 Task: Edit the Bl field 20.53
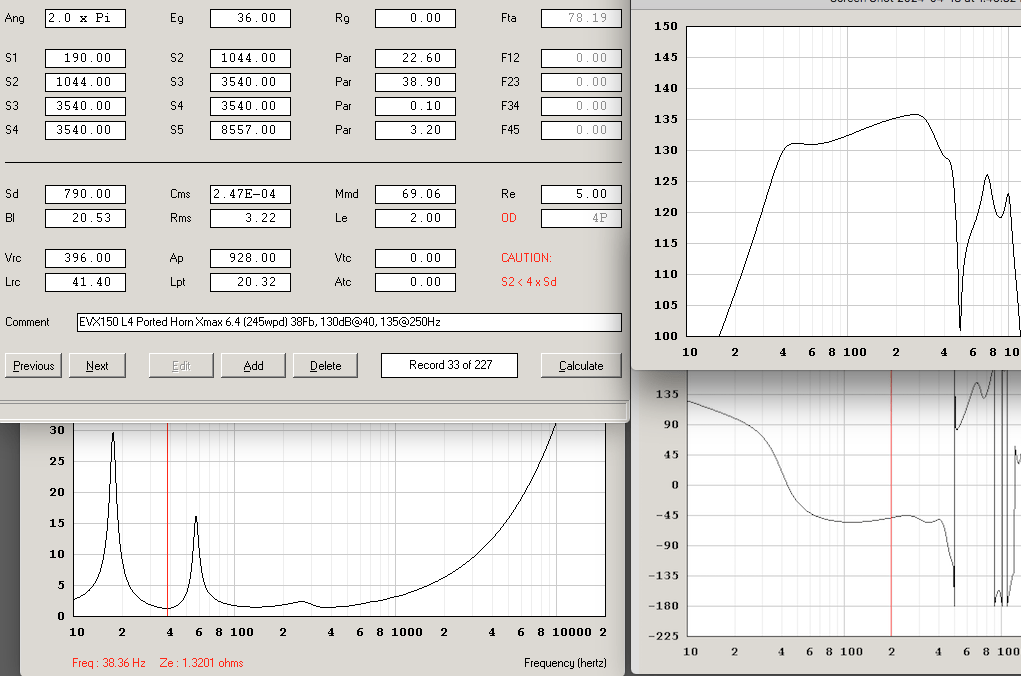coord(85,218)
